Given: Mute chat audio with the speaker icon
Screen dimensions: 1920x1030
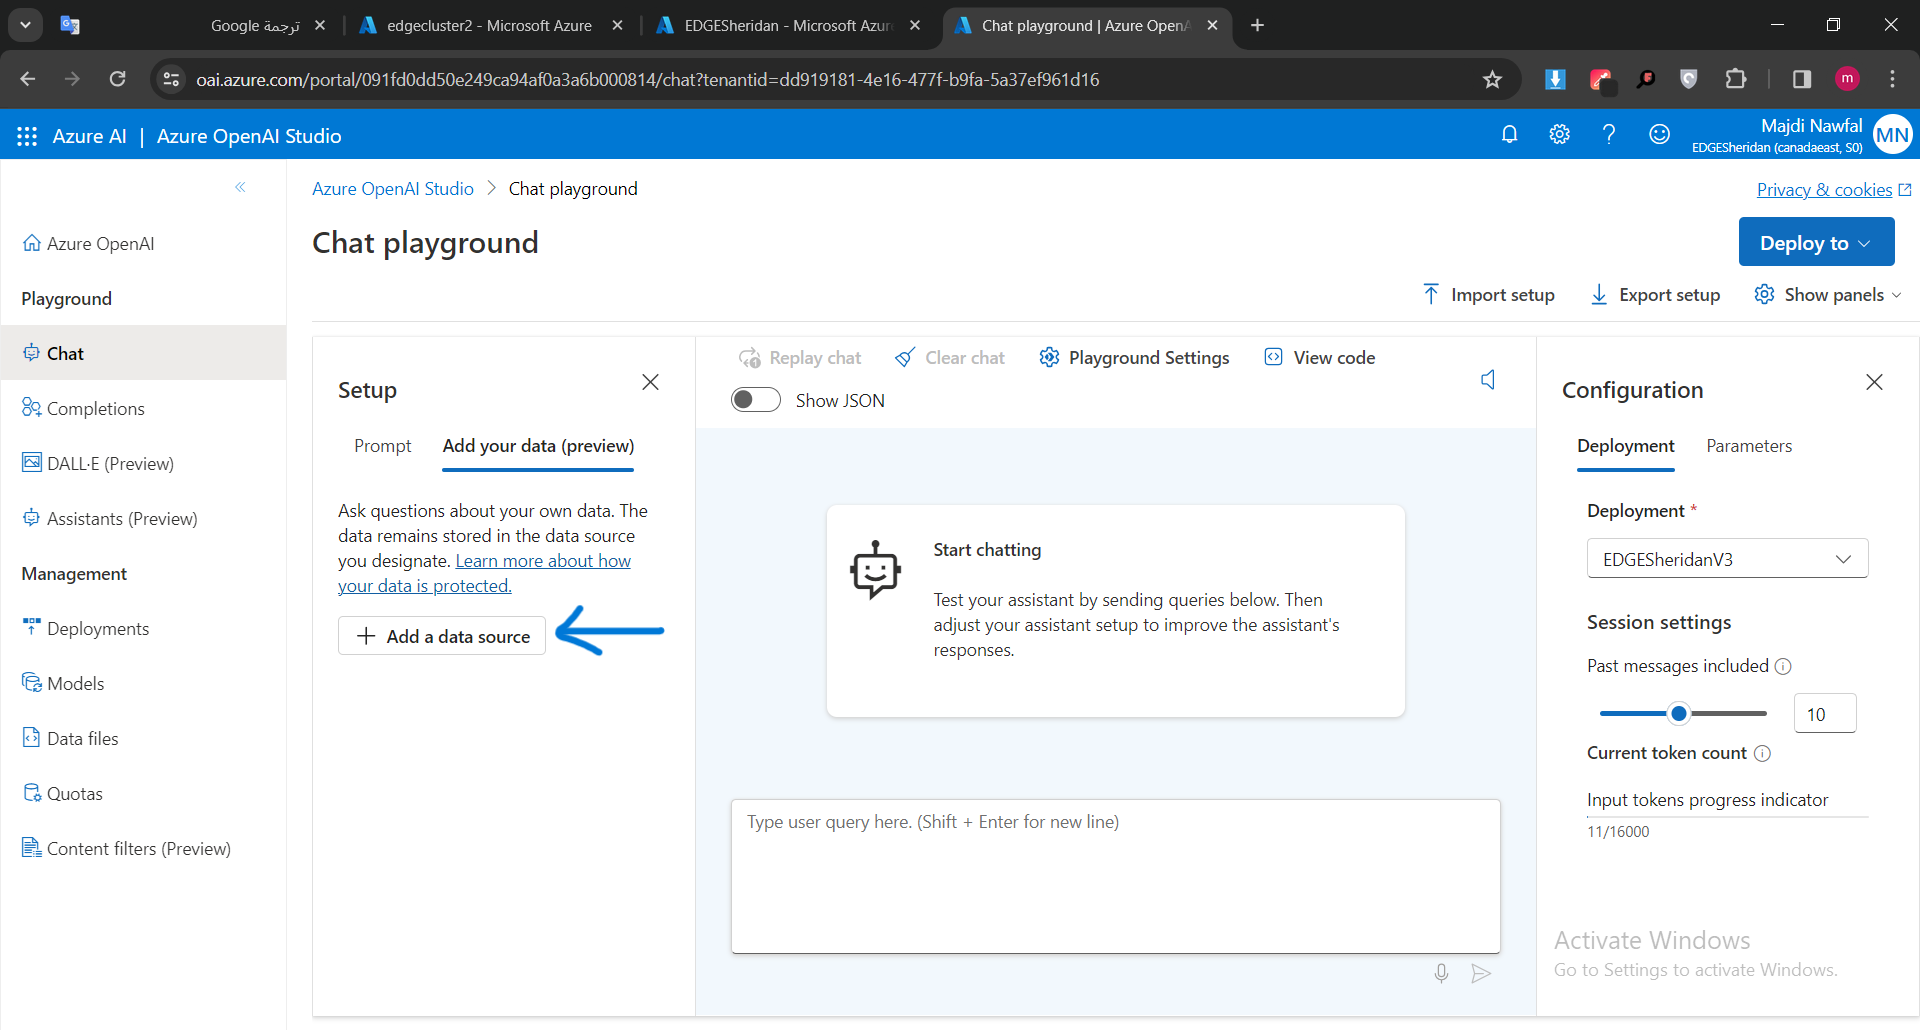Looking at the screenshot, I should click(x=1488, y=380).
